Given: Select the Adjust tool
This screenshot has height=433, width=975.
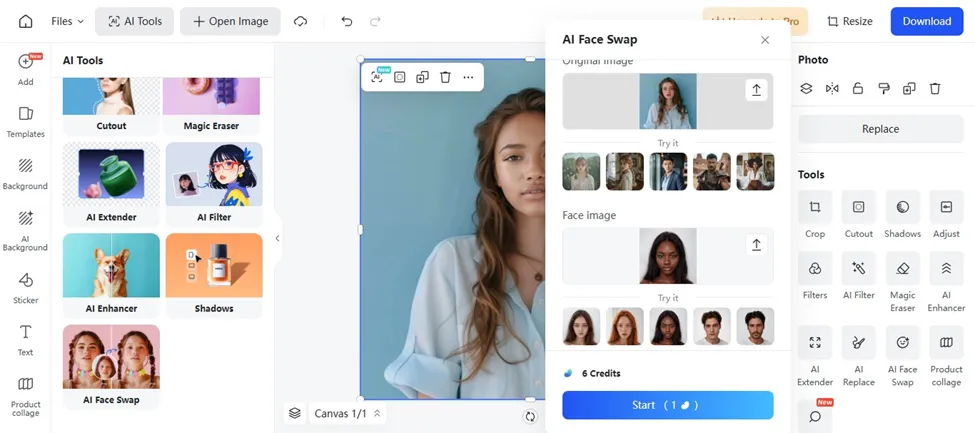Looking at the screenshot, I should pos(946,215).
